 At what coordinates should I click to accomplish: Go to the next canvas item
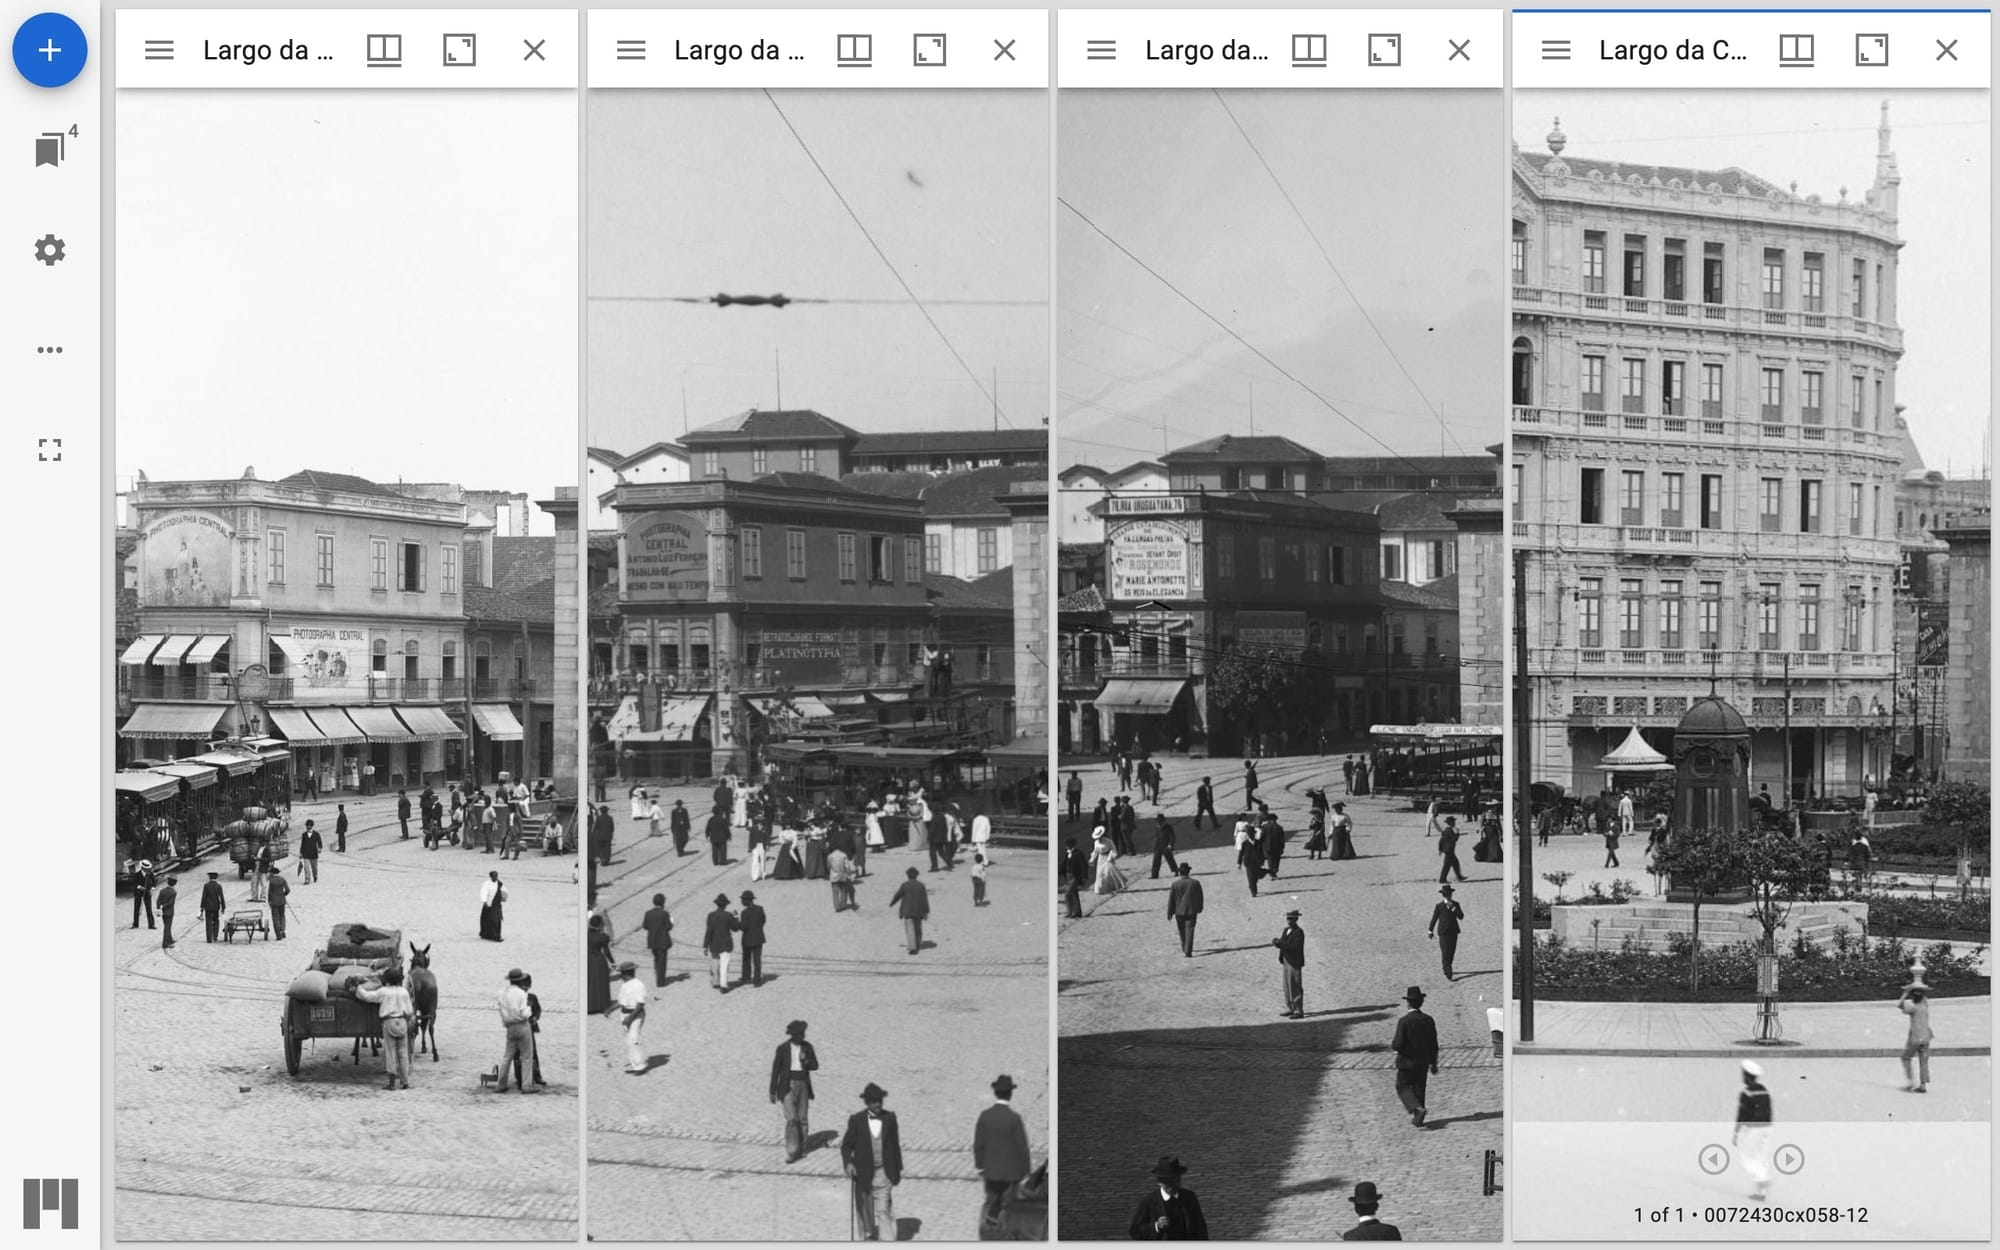click(x=1788, y=1159)
